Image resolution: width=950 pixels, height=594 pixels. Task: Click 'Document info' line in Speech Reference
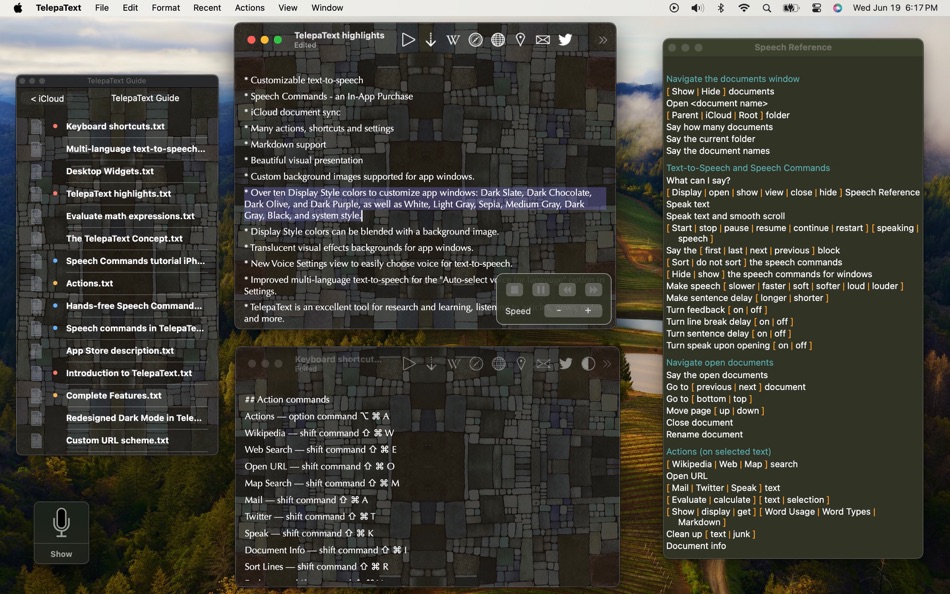point(696,546)
